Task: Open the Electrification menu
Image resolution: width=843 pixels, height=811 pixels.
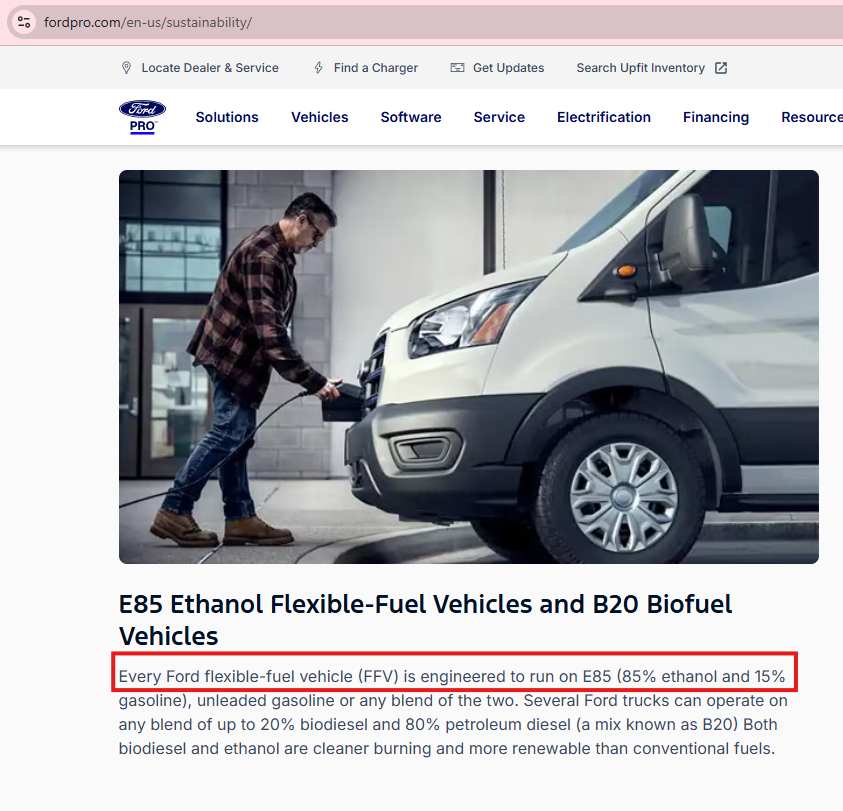Action: click(604, 117)
